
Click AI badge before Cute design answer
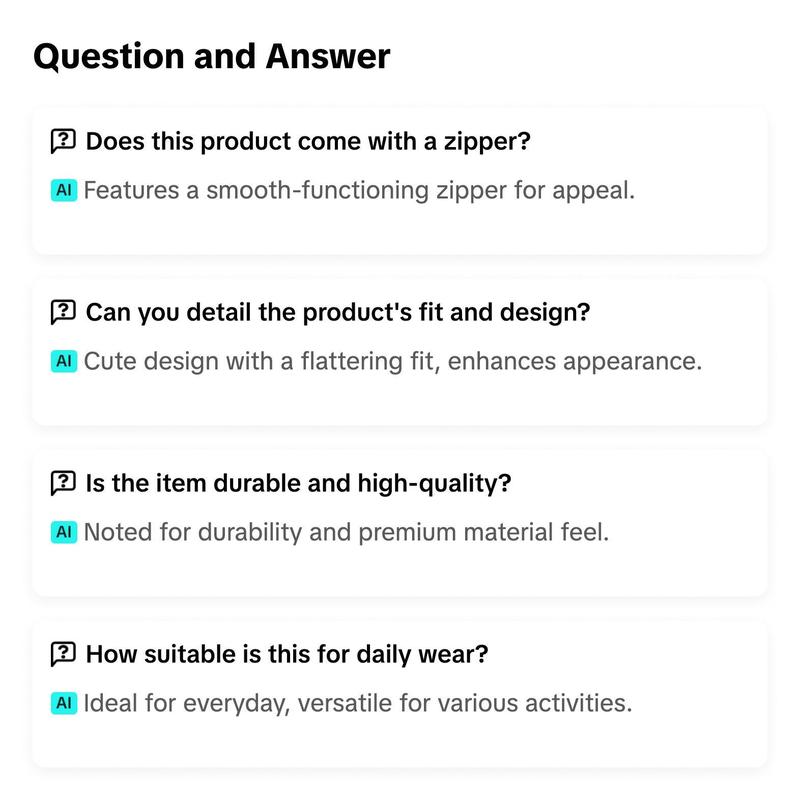click(64, 361)
